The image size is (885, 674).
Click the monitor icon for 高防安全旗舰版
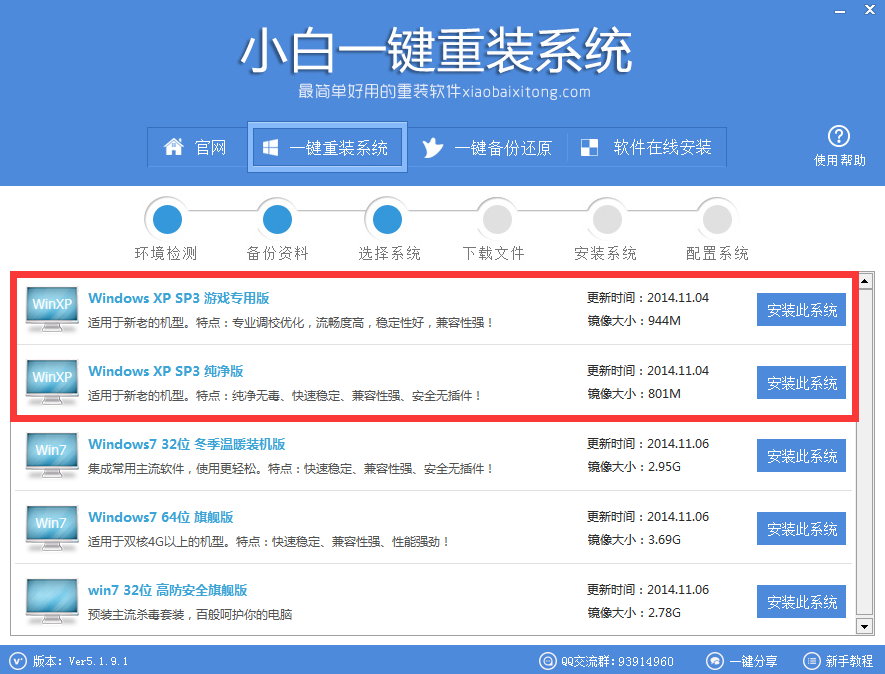(51, 601)
